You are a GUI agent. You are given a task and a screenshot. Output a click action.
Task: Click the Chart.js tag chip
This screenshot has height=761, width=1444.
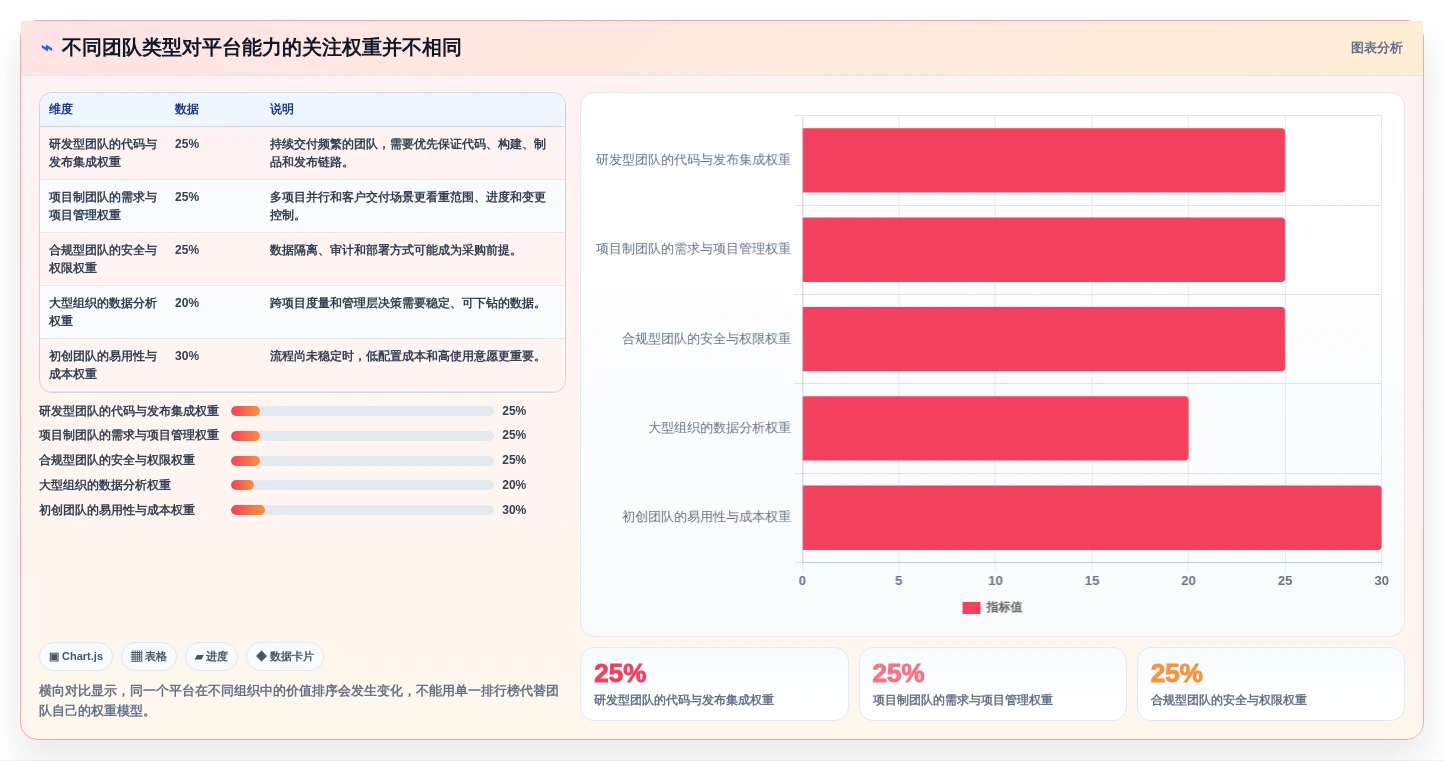coord(76,657)
